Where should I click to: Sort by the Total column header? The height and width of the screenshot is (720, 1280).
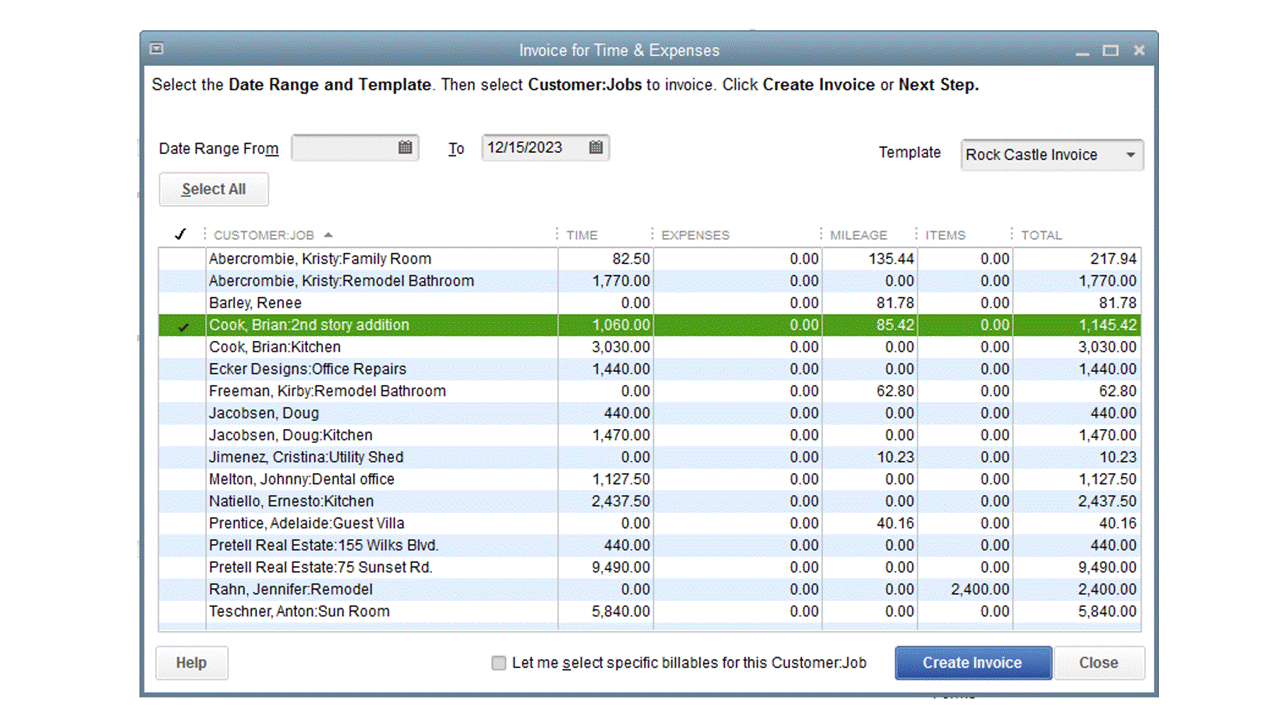coord(1041,235)
